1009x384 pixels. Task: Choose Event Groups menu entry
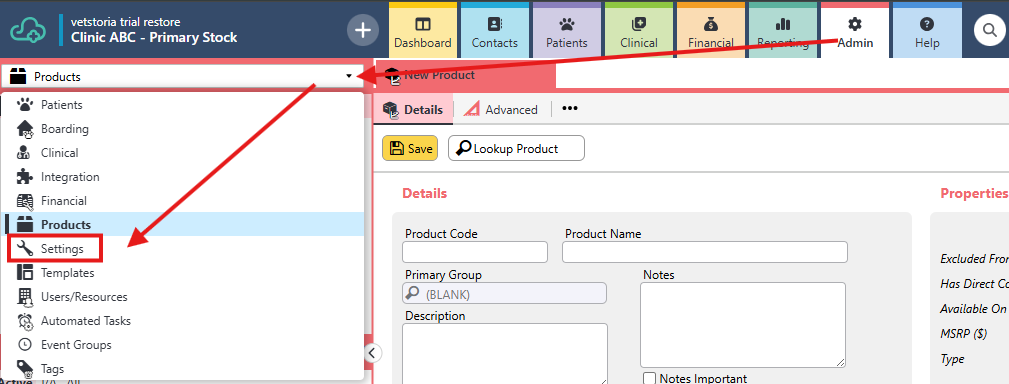(x=183, y=345)
